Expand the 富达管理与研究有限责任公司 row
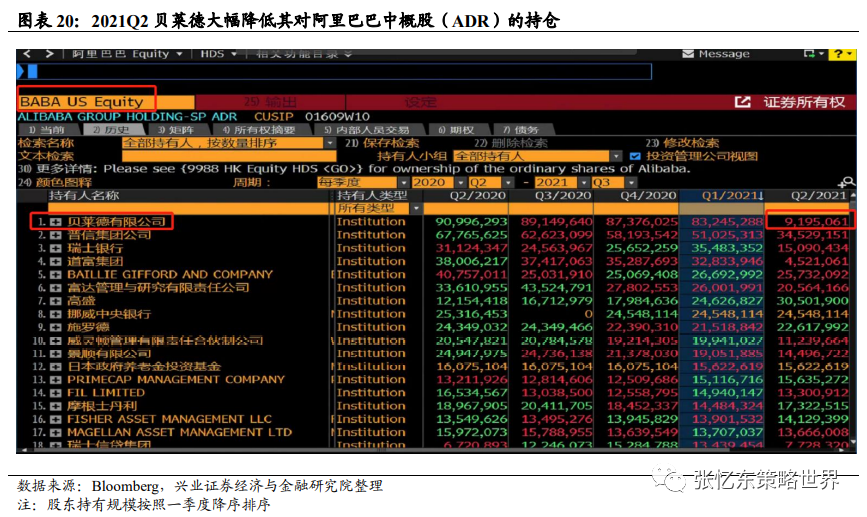This screenshot has width=867, height=517. click(55, 288)
